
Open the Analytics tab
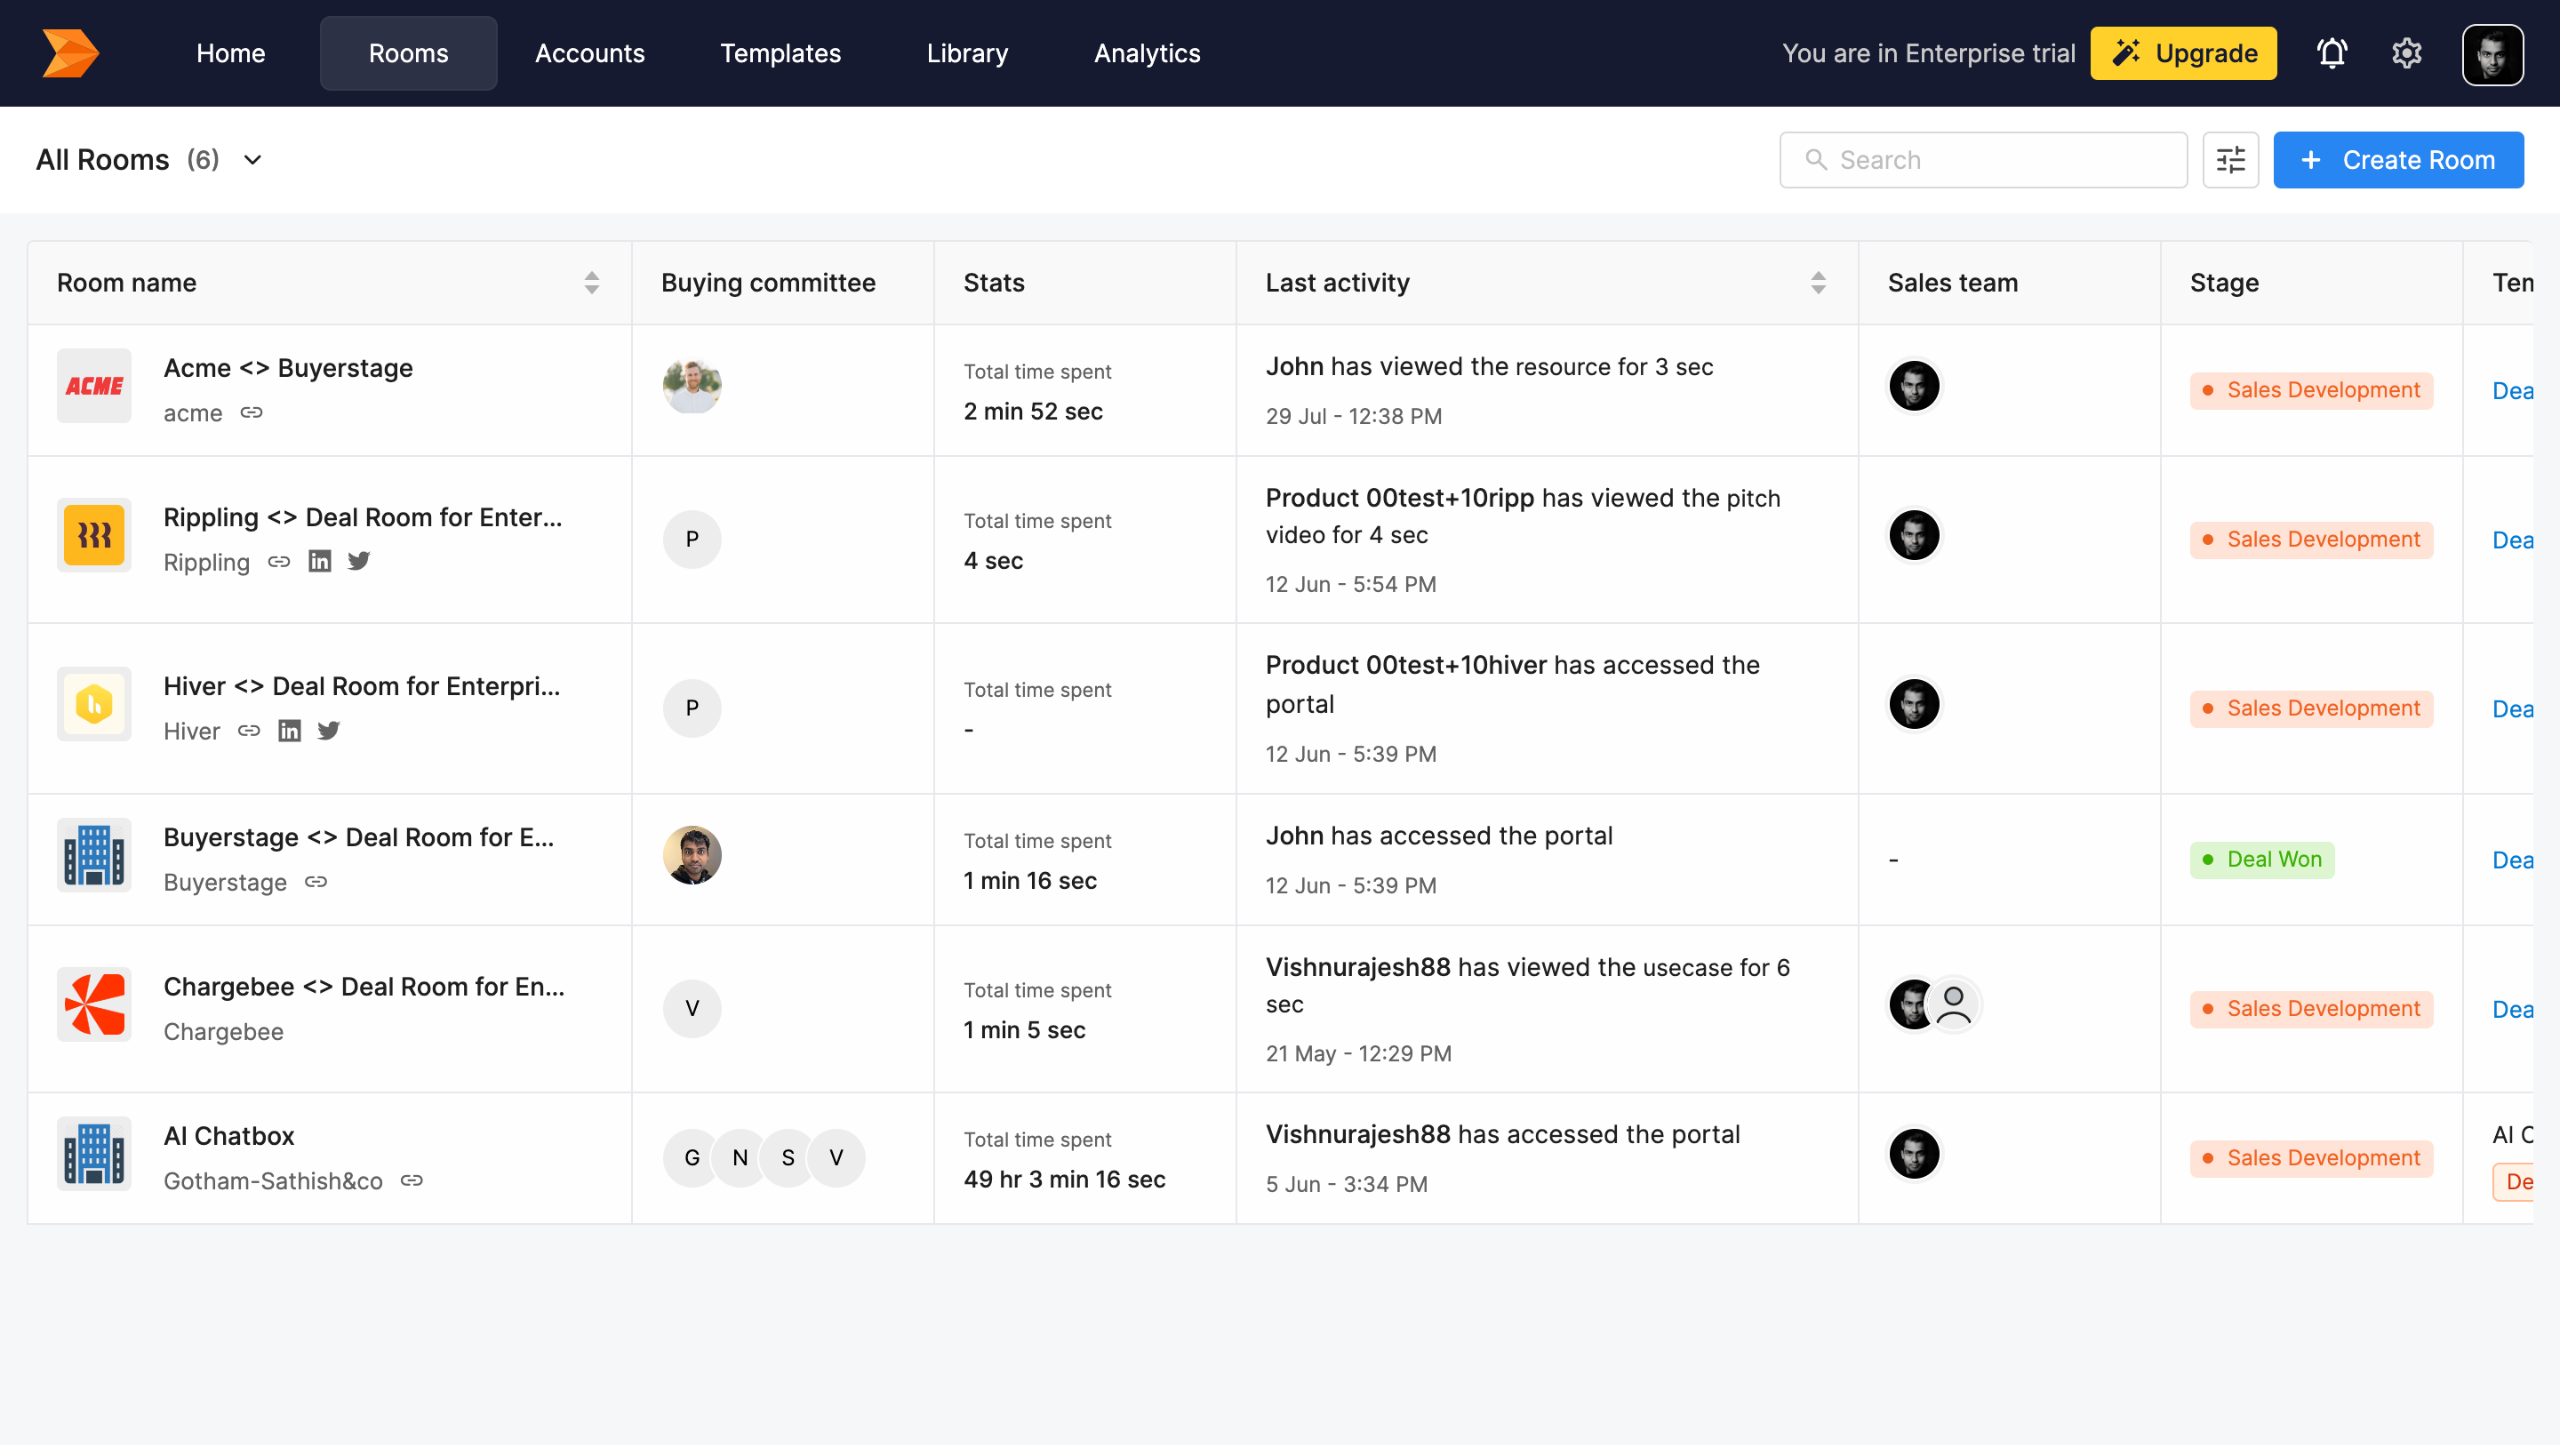1146,53
